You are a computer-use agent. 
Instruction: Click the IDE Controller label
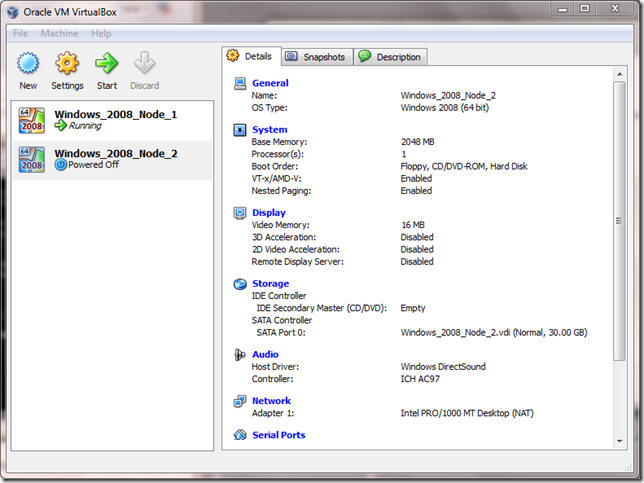[278, 296]
